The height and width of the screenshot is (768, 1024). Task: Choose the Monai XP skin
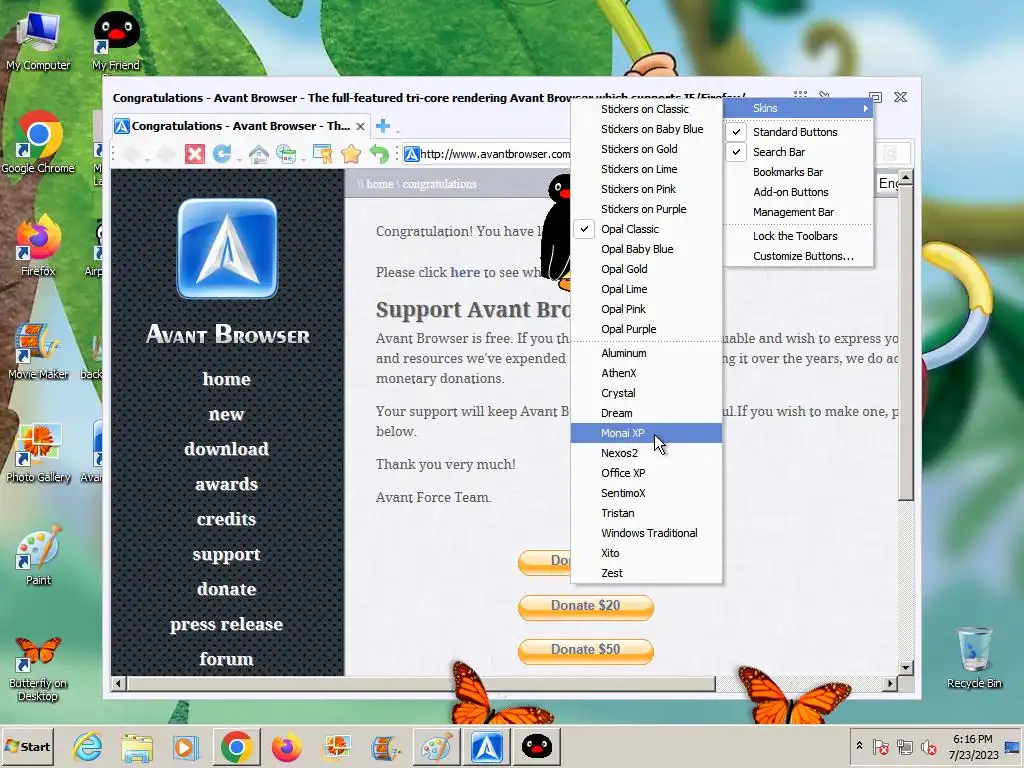[x=647, y=433]
